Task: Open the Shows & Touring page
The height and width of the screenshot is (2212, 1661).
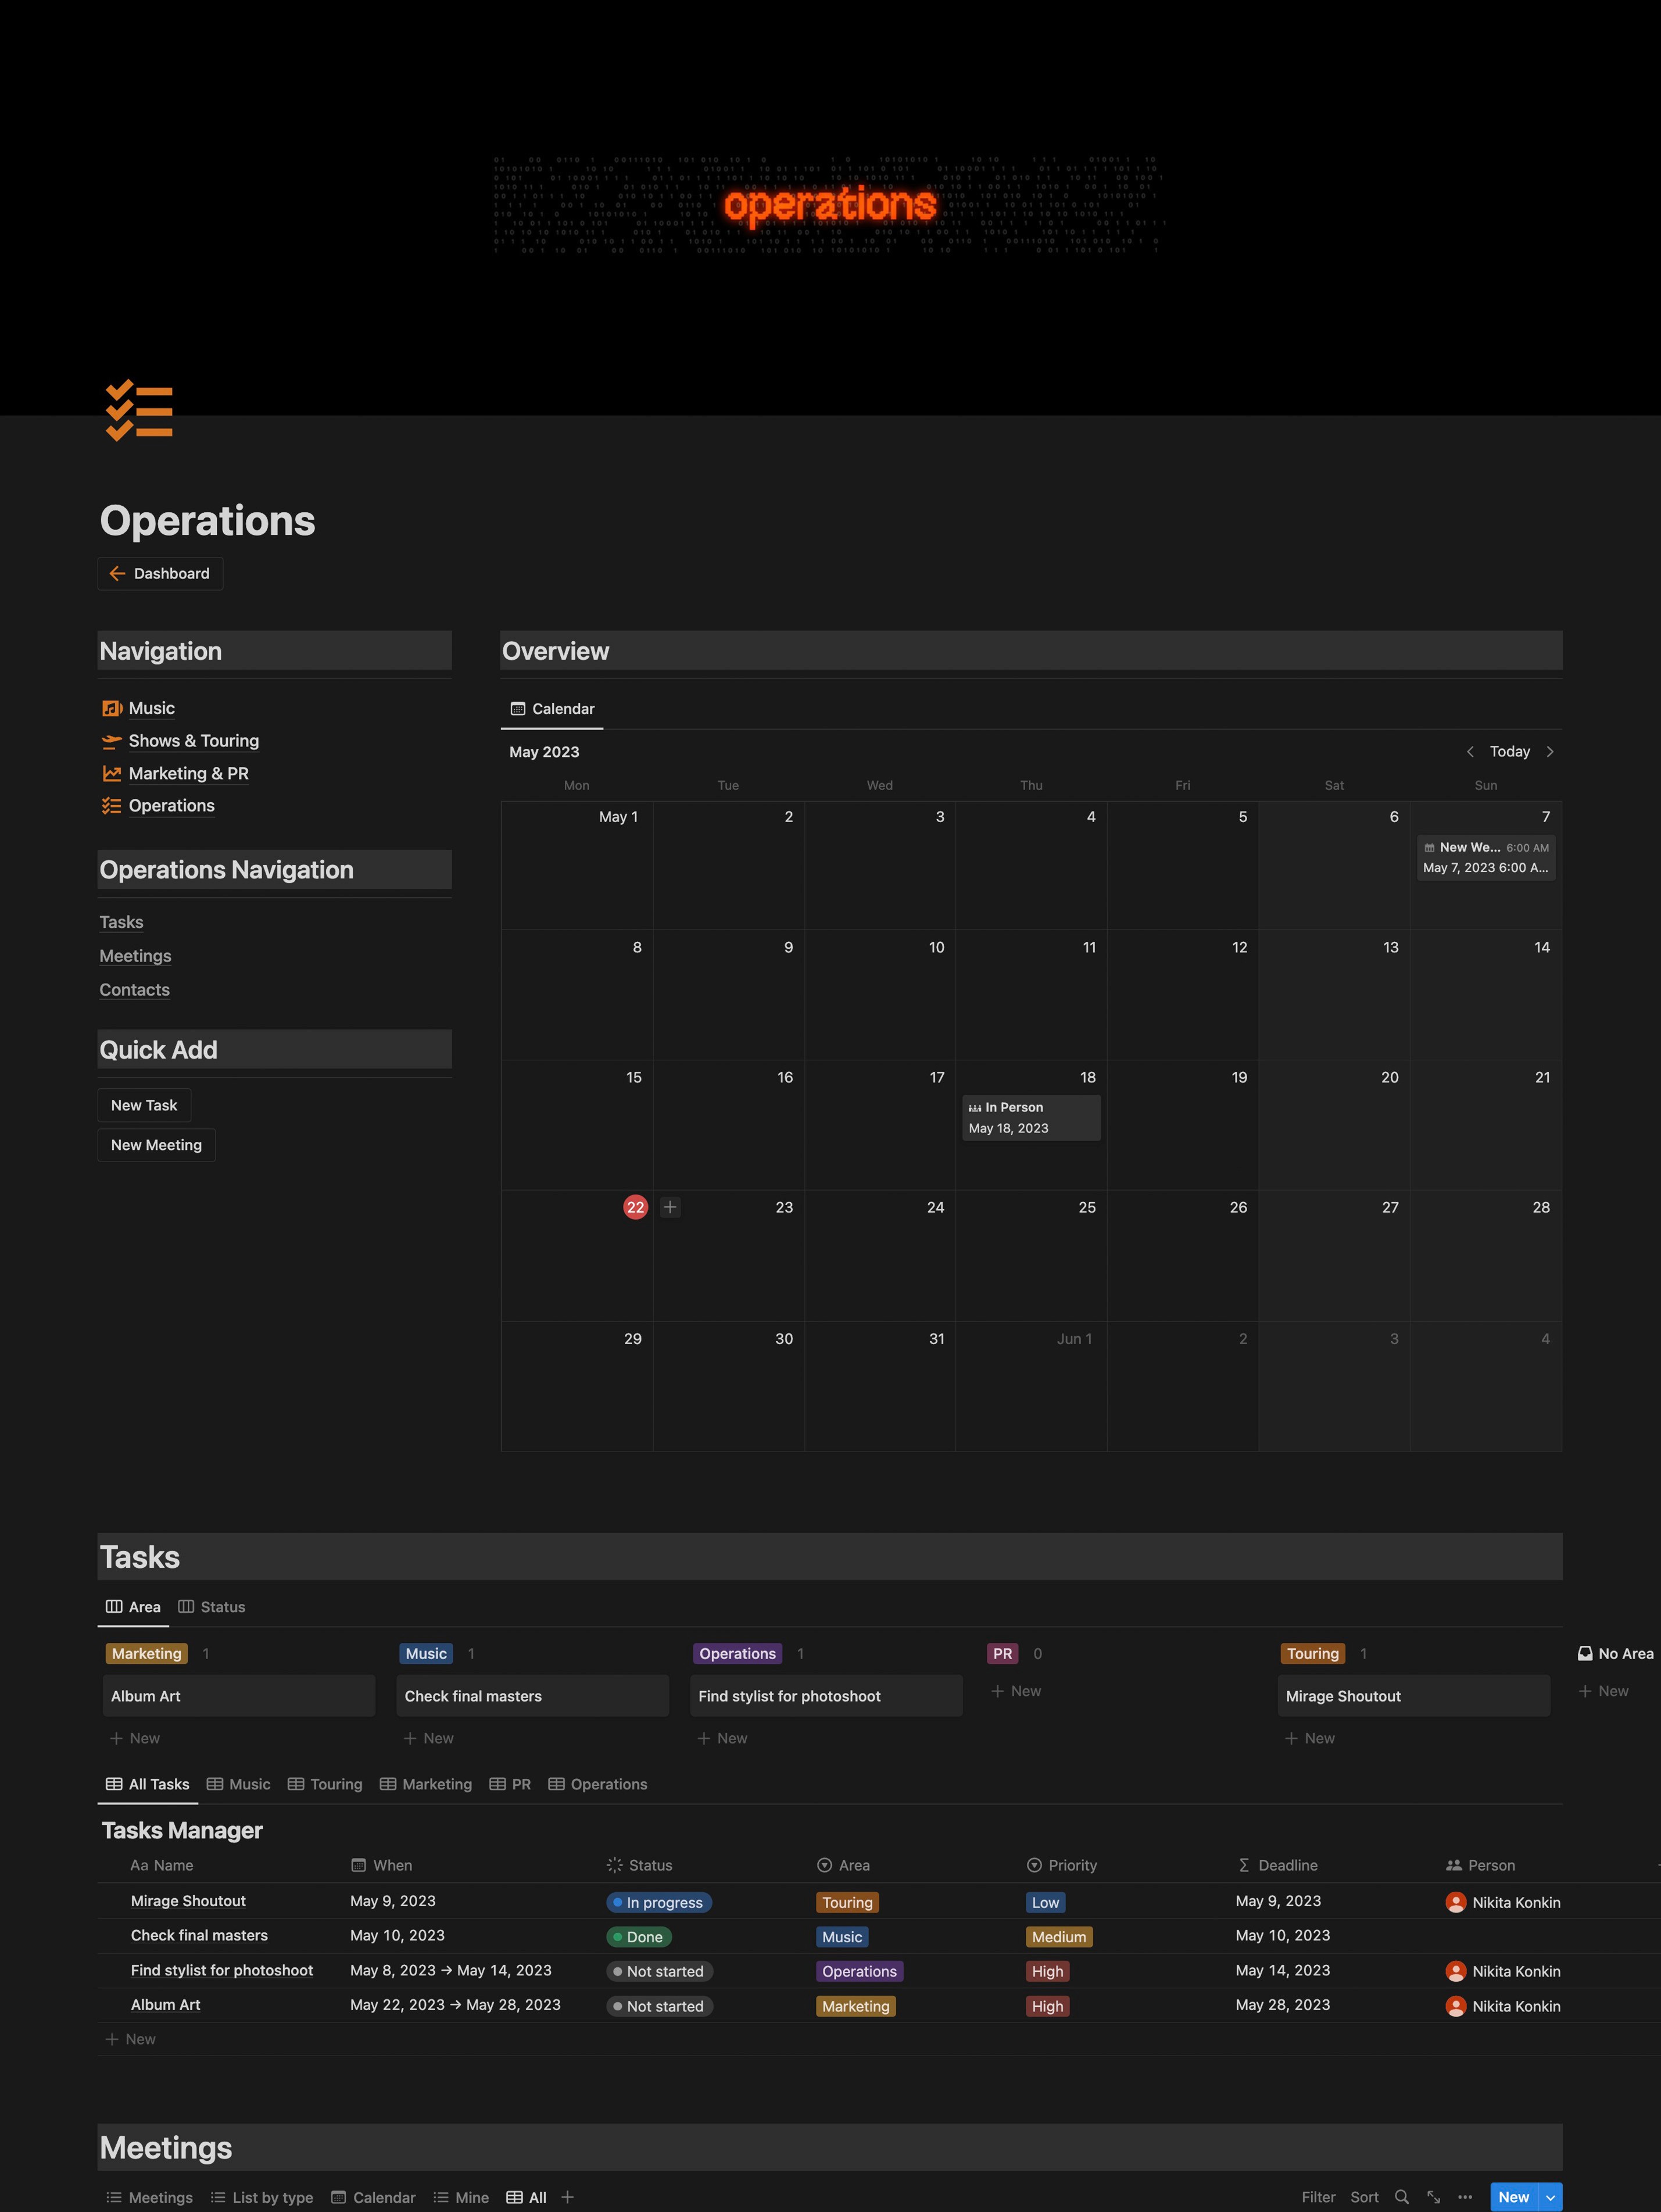Action: pyautogui.click(x=193, y=741)
